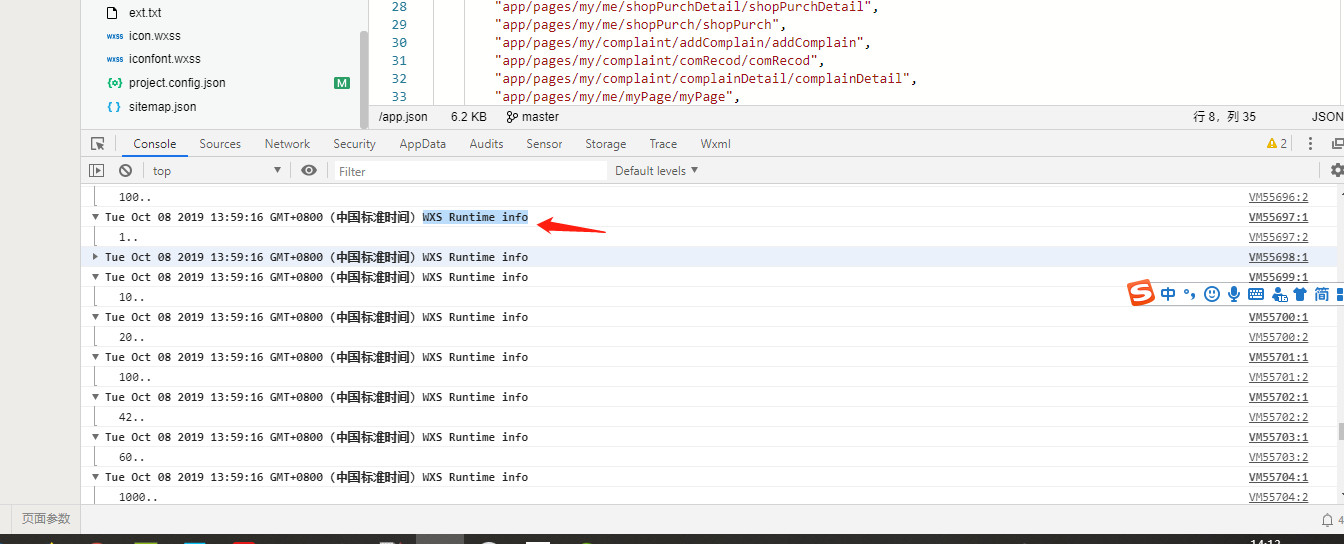Expand the collapsed log entry VM55698:1
Screen dimensions: 1344x544
96,257
